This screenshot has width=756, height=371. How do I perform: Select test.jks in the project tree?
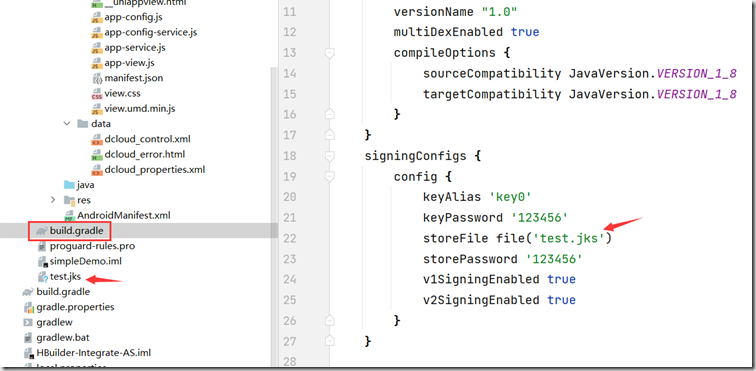[66, 277]
